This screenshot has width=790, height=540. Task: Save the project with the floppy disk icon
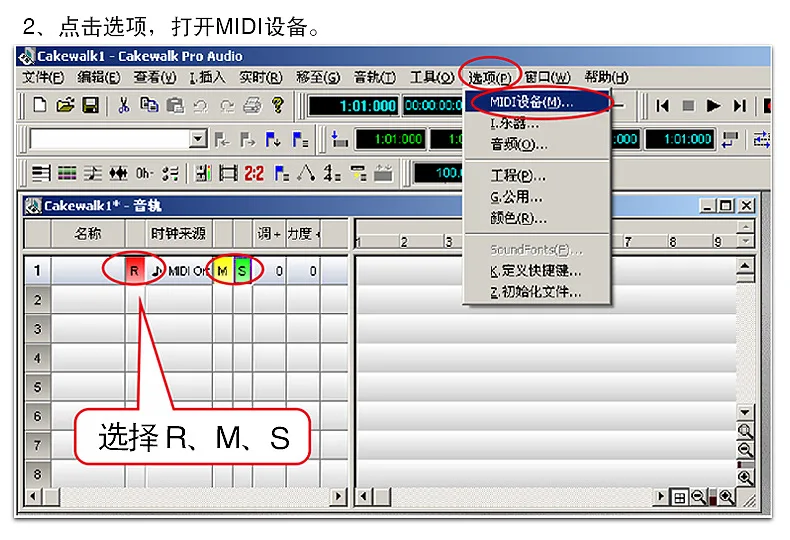tap(90, 105)
